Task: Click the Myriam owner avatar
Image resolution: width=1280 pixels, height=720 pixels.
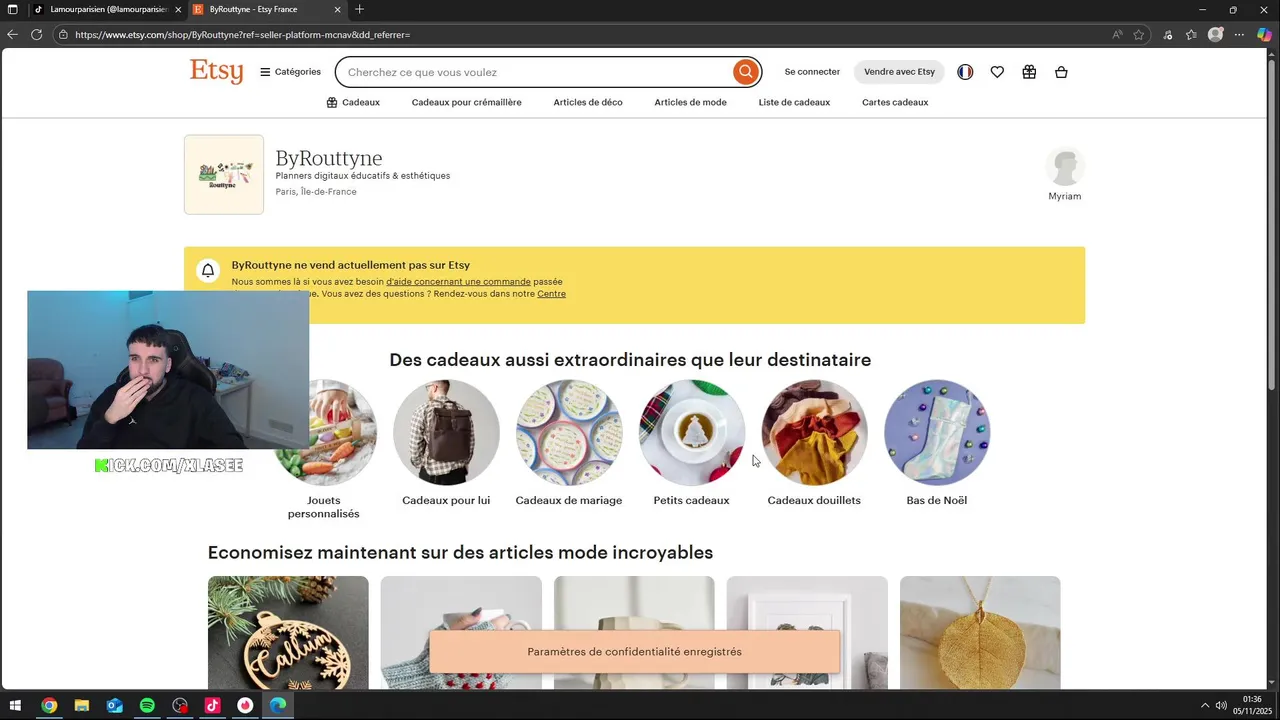Action: [x=1065, y=166]
